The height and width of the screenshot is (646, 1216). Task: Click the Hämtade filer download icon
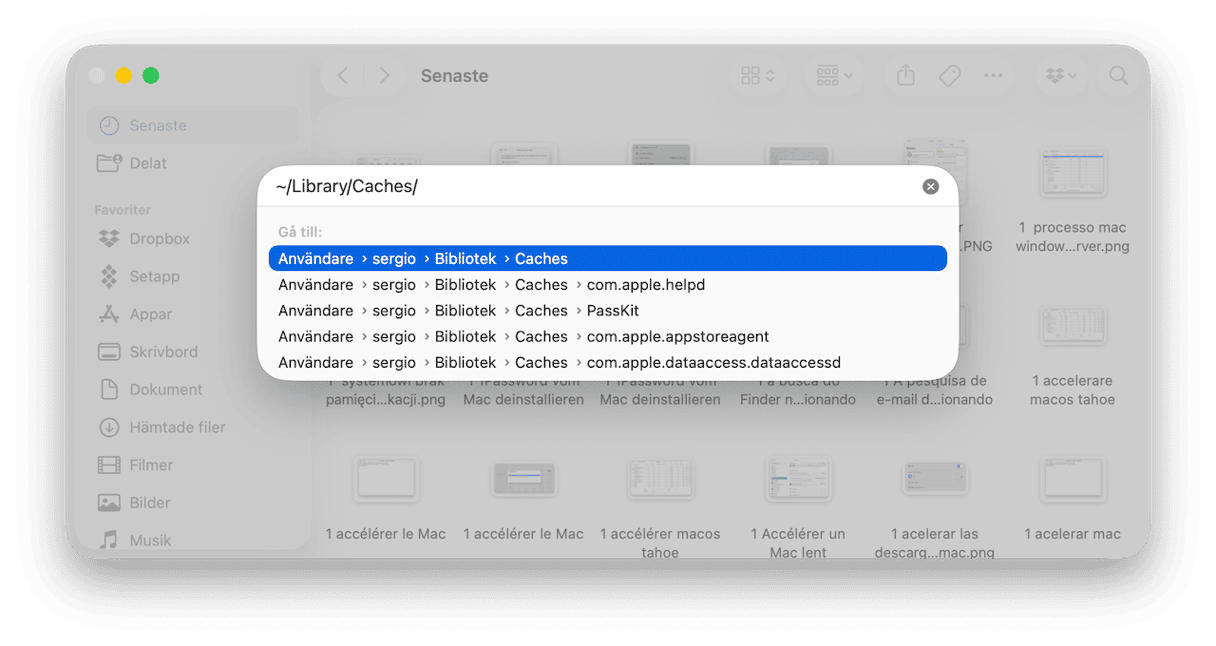coord(109,427)
